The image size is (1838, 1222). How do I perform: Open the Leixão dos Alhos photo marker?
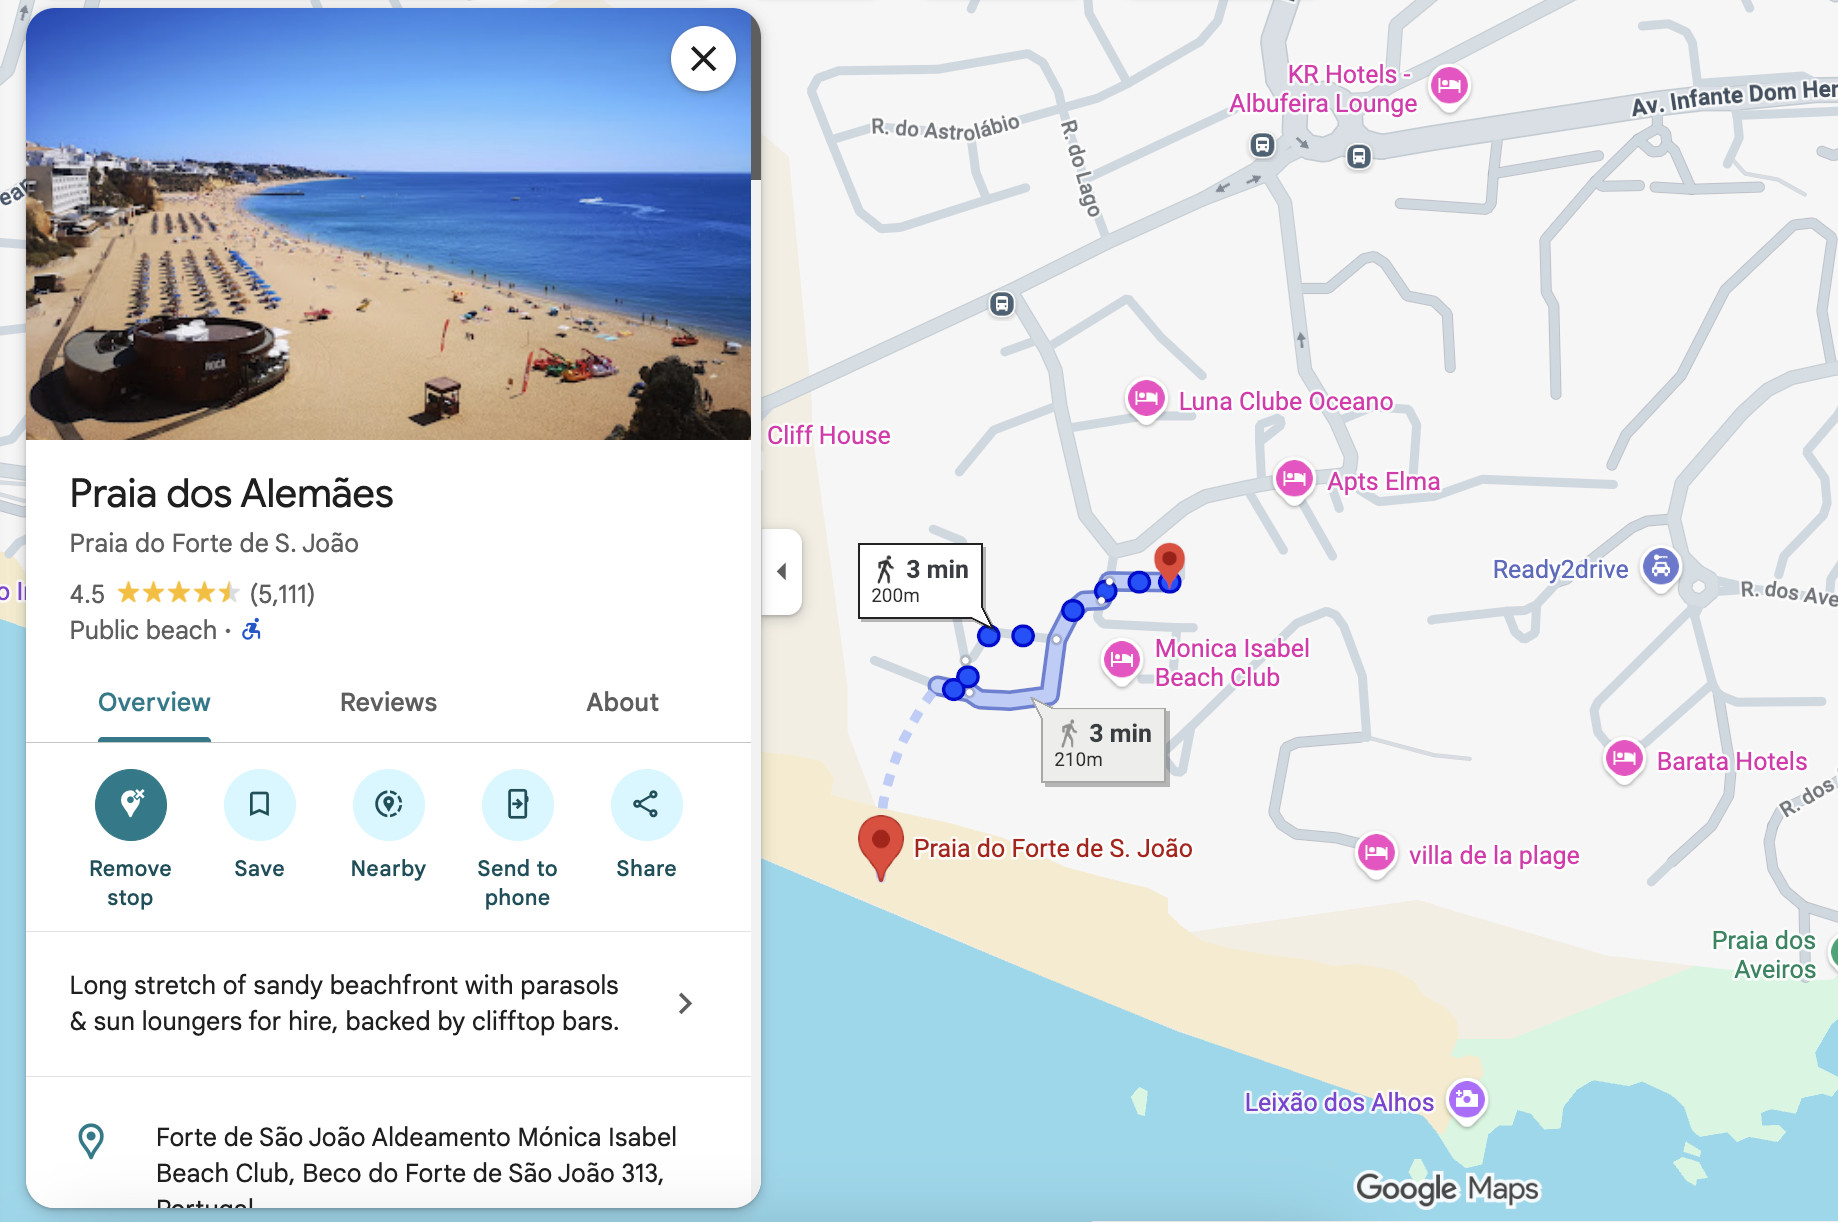click(1467, 1100)
